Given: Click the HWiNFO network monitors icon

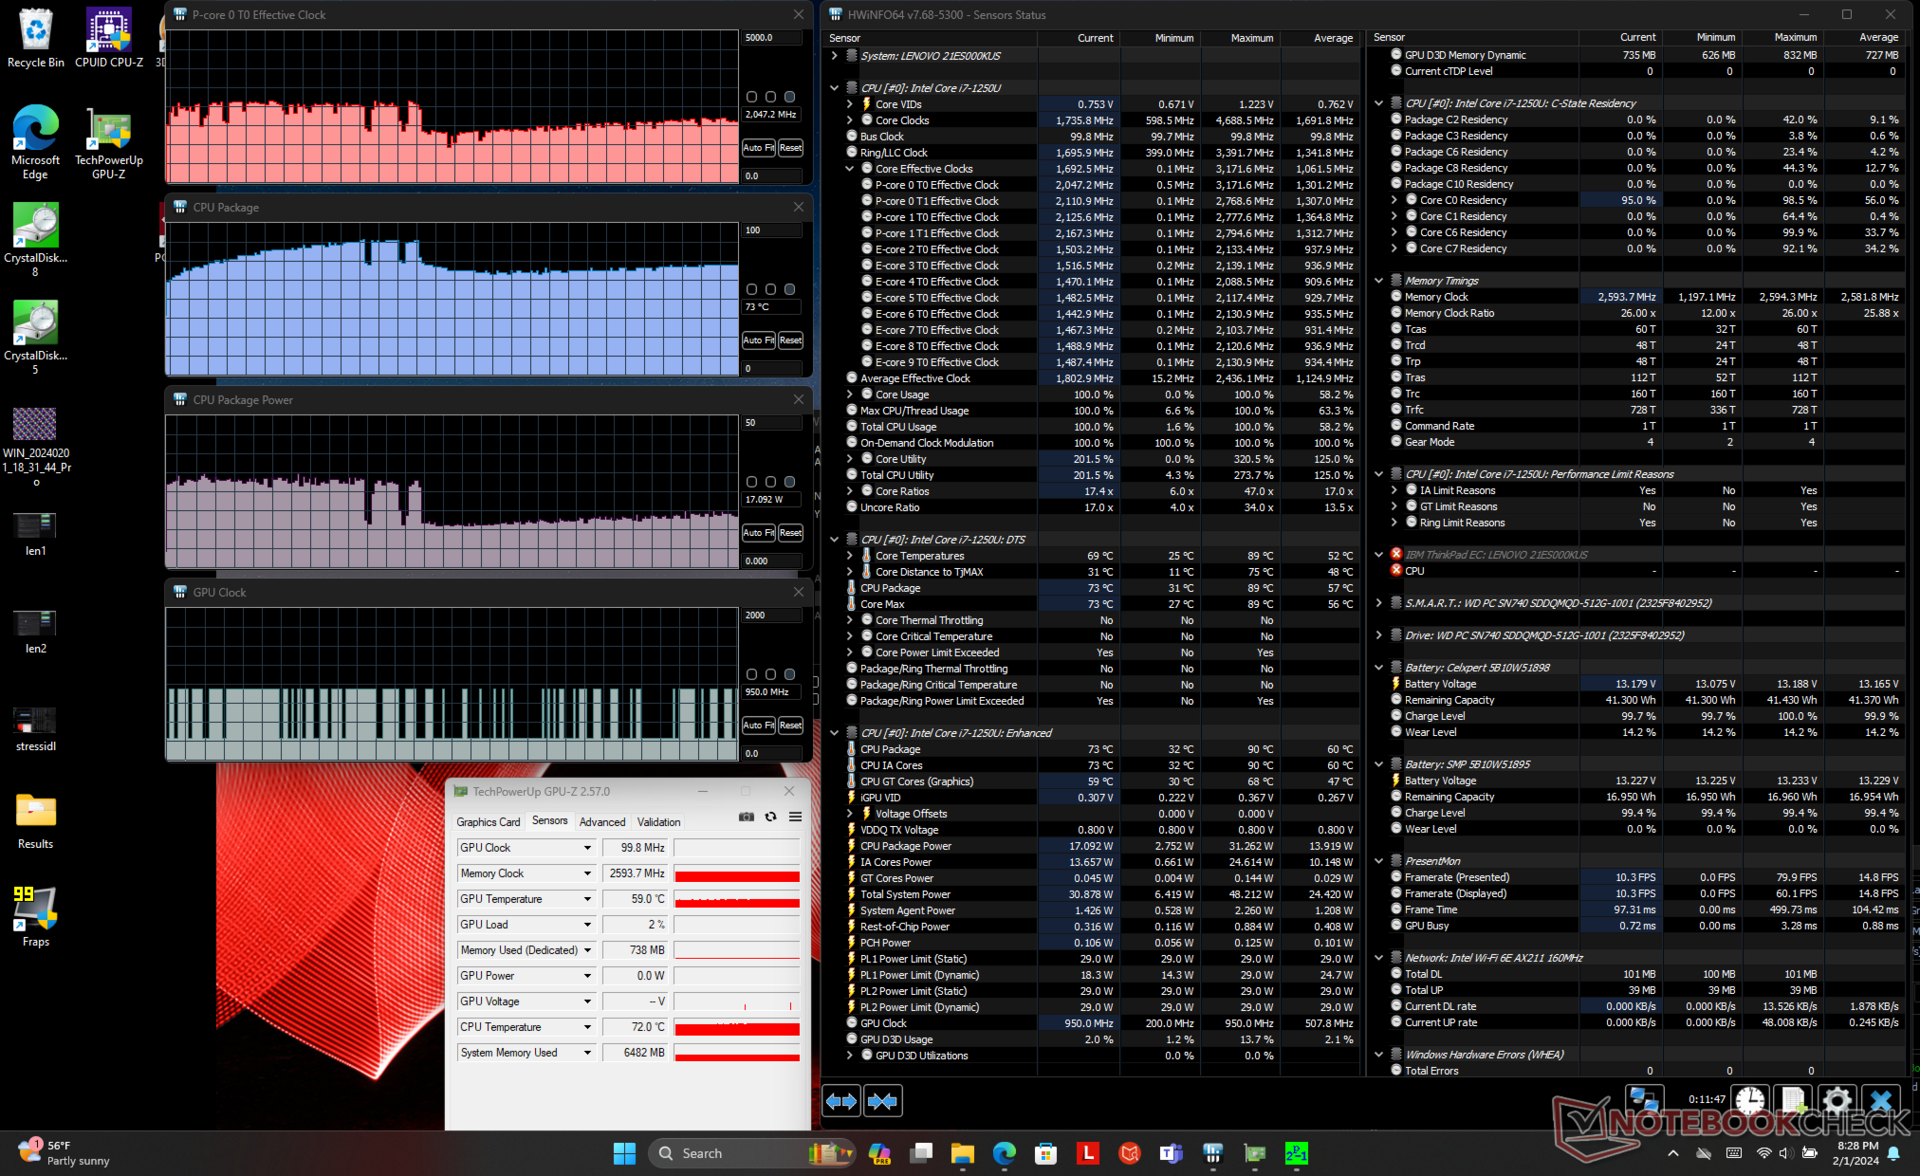Looking at the screenshot, I should pos(1644,1099).
